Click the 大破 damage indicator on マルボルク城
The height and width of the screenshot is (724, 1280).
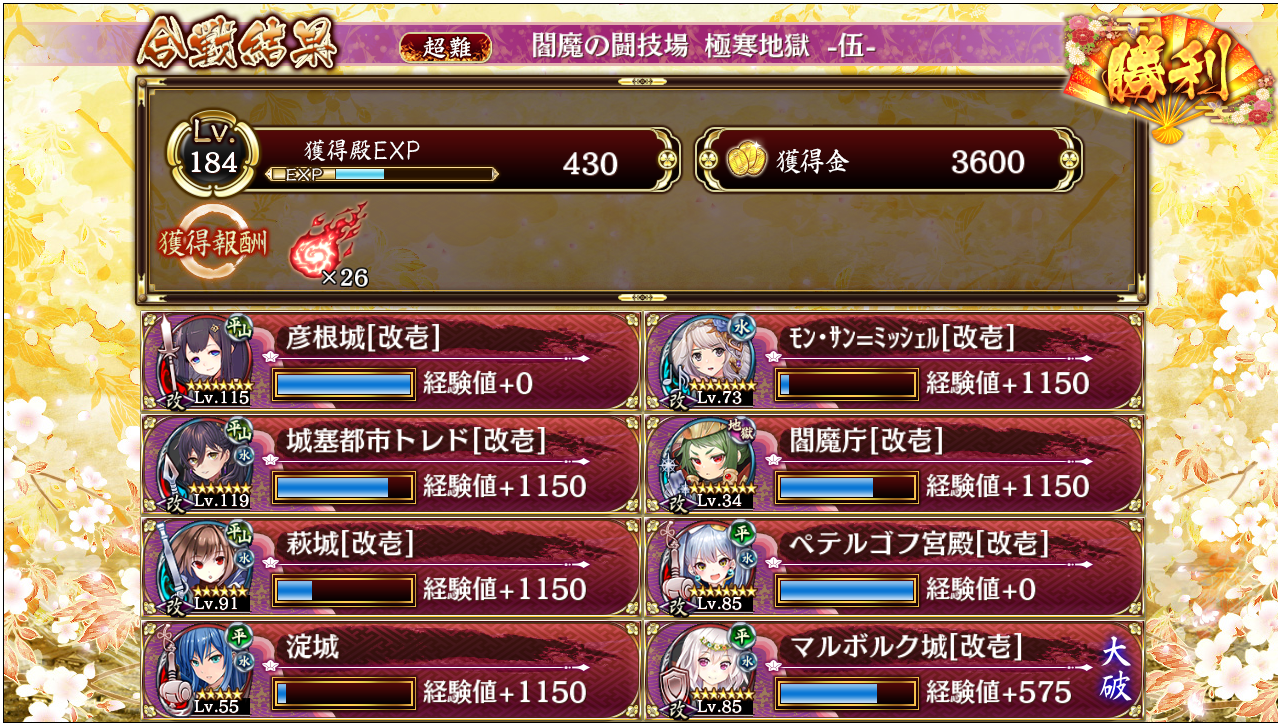point(1116,670)
